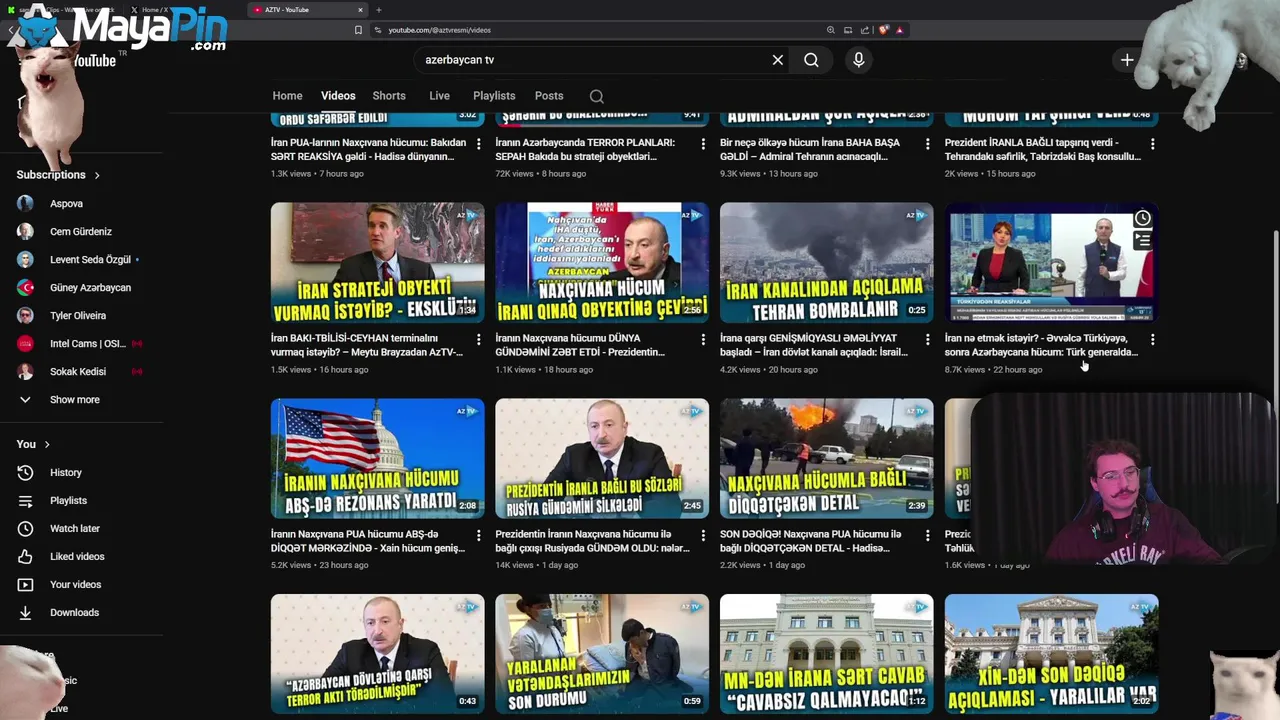
Task: Switch to the Shorts channel tab
Action: [x=389, y=96]
